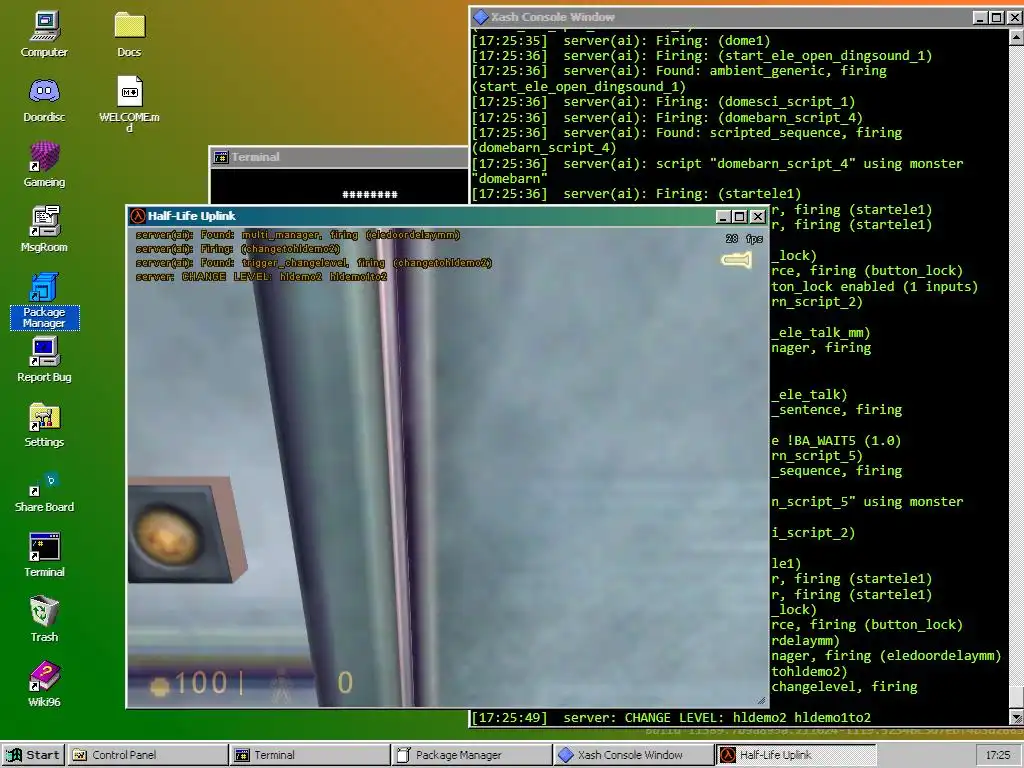Click the Half-Life Uplink title bar
This screenshot has height=768, width=1024.
pyautogui.click(x=447, y=216)
